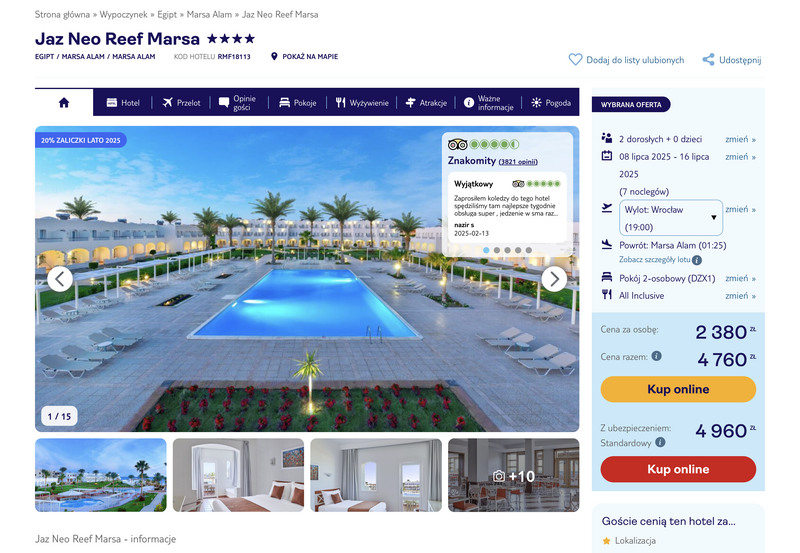Image resolution: width=800 pixels, height=553 pixels.
Task: Expand the Wylot: Wrocław departure dropdown
Action: point(670,218)
